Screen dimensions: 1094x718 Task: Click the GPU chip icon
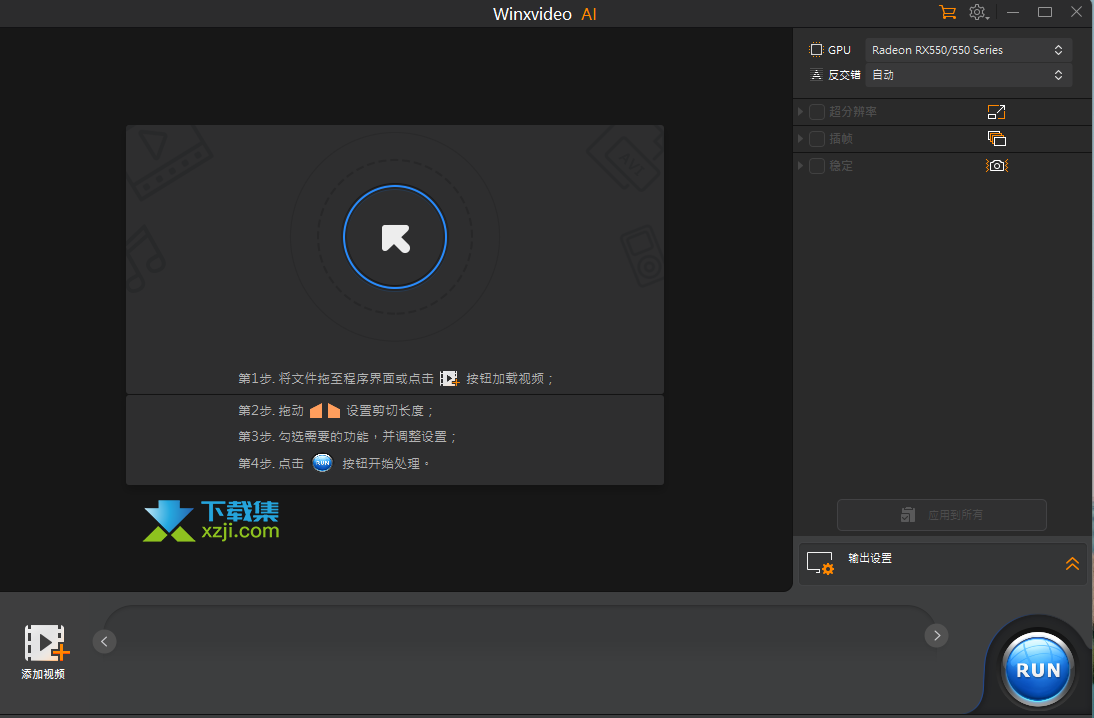point(816,50)
